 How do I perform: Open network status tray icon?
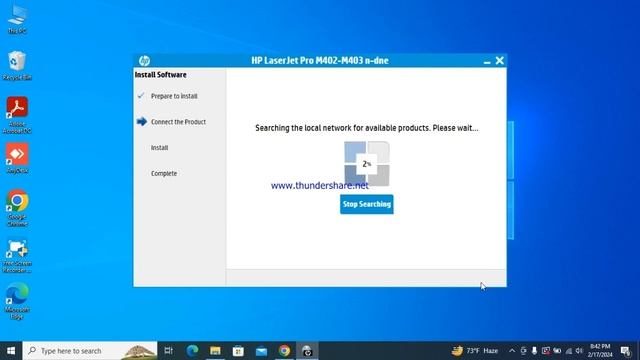point(569,351)
